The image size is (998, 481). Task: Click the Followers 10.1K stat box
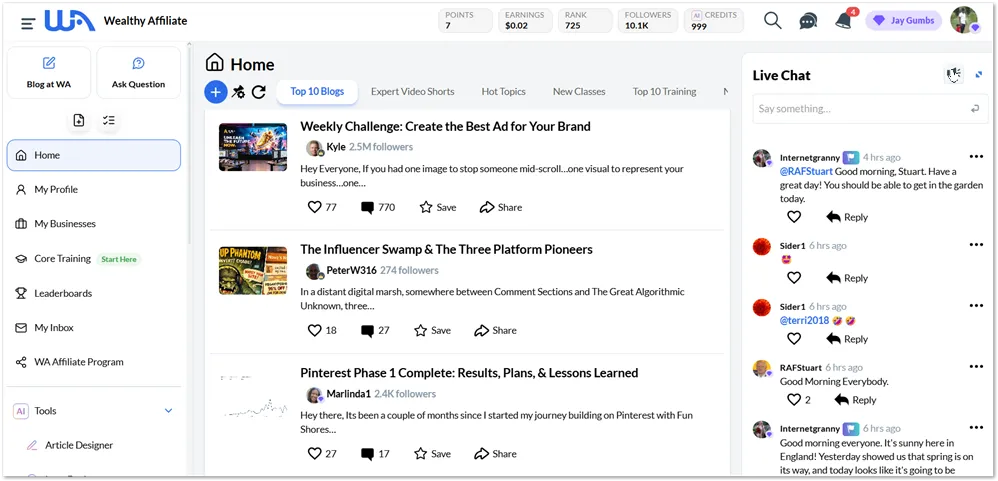(647, 20)
